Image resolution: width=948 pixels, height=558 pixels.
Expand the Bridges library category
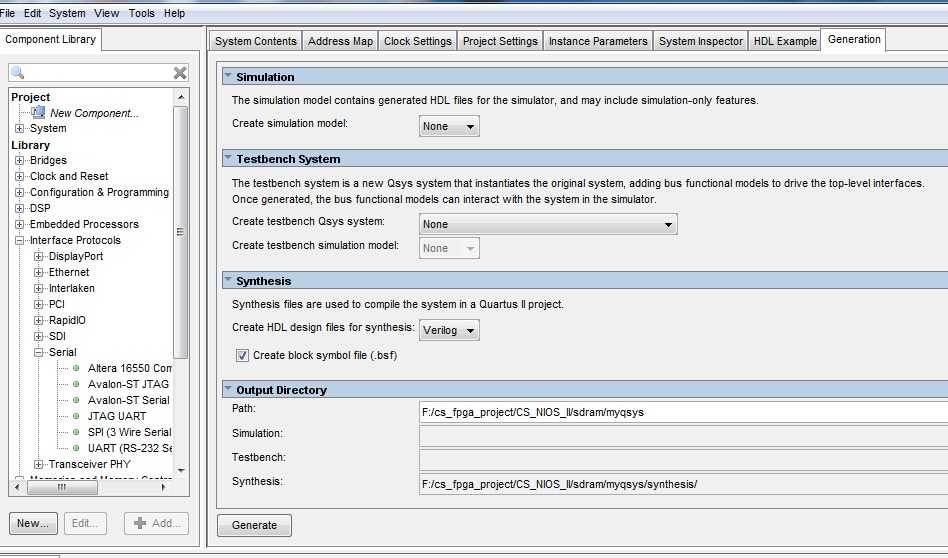click(19, 160)
